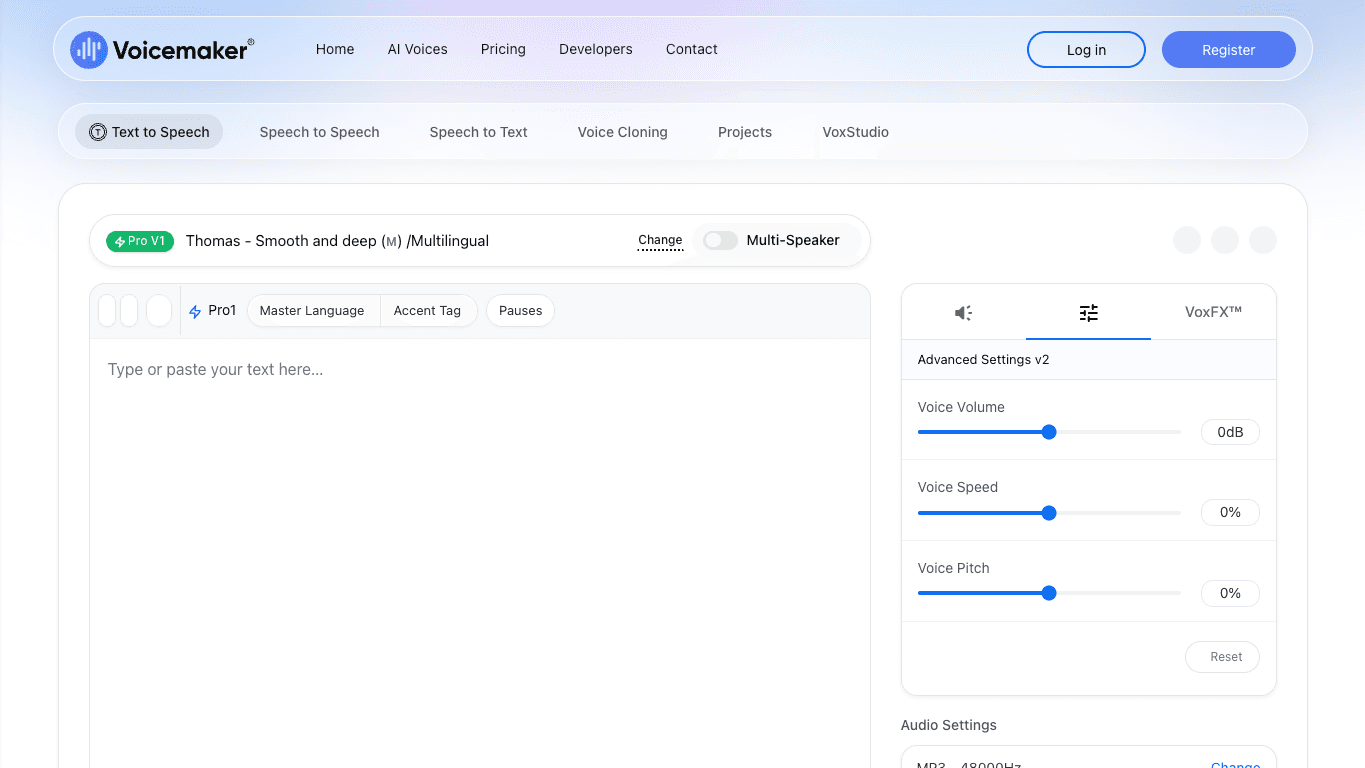Click the Master Language button
Screen dimensions: 1365x768
[x=312, y=311]
